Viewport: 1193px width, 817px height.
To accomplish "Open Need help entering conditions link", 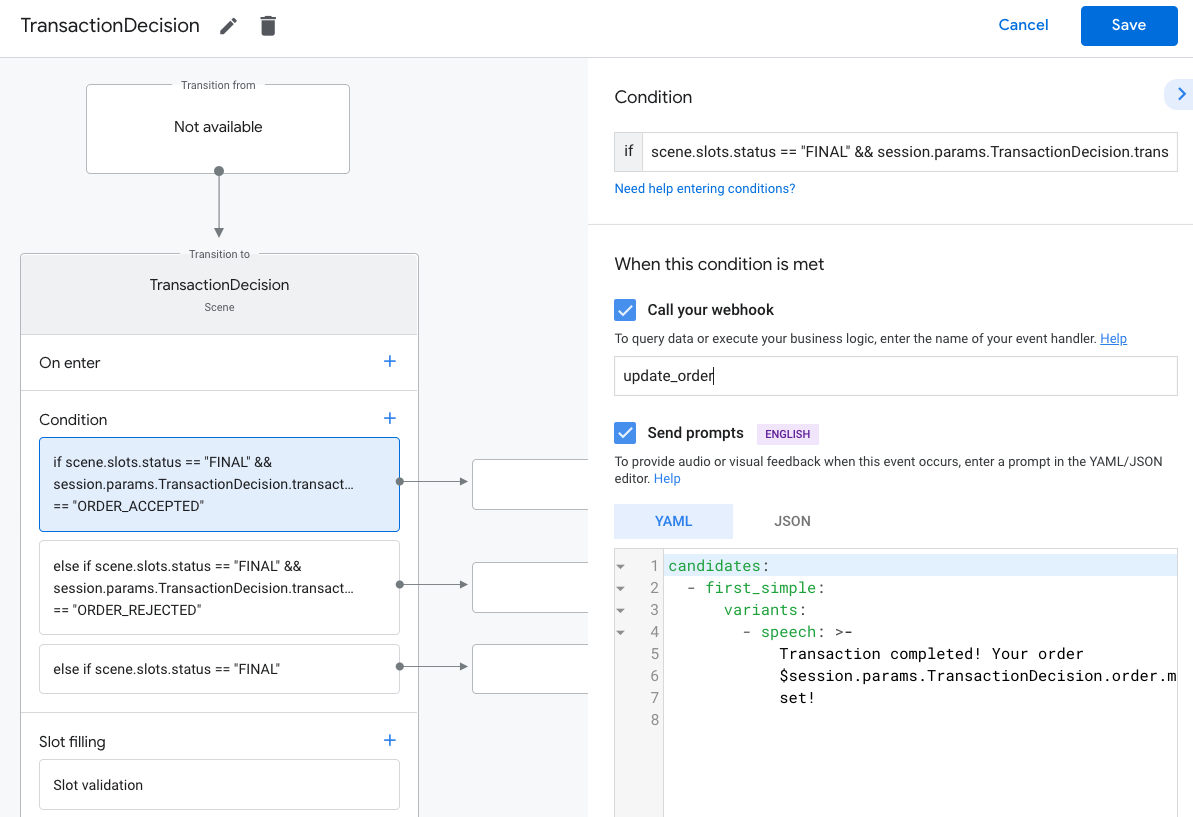I will pyautogui.click(x=705, y=188).
